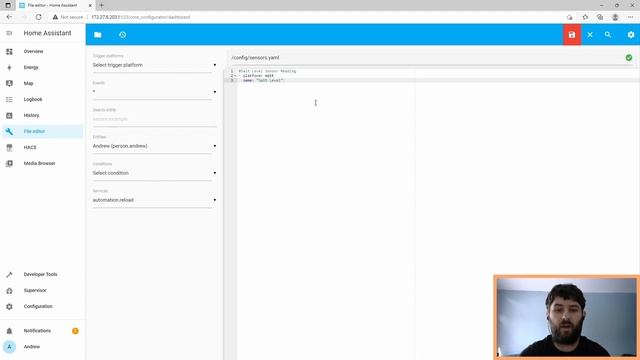Image resolution: width=640 pixels, height=360 pixels.
Task: Open the Select condition dropdown
Action: pyautogui.click(x=154, y=173)
